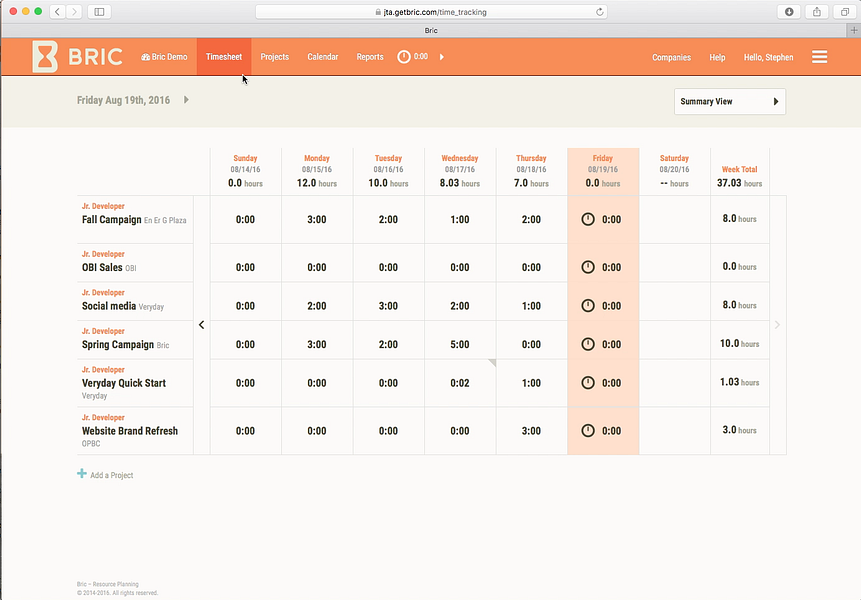The image size is (861, 600).
Task: Edit Monday 3:00 for Fall Campaign
Action: [x=317, y=220]
